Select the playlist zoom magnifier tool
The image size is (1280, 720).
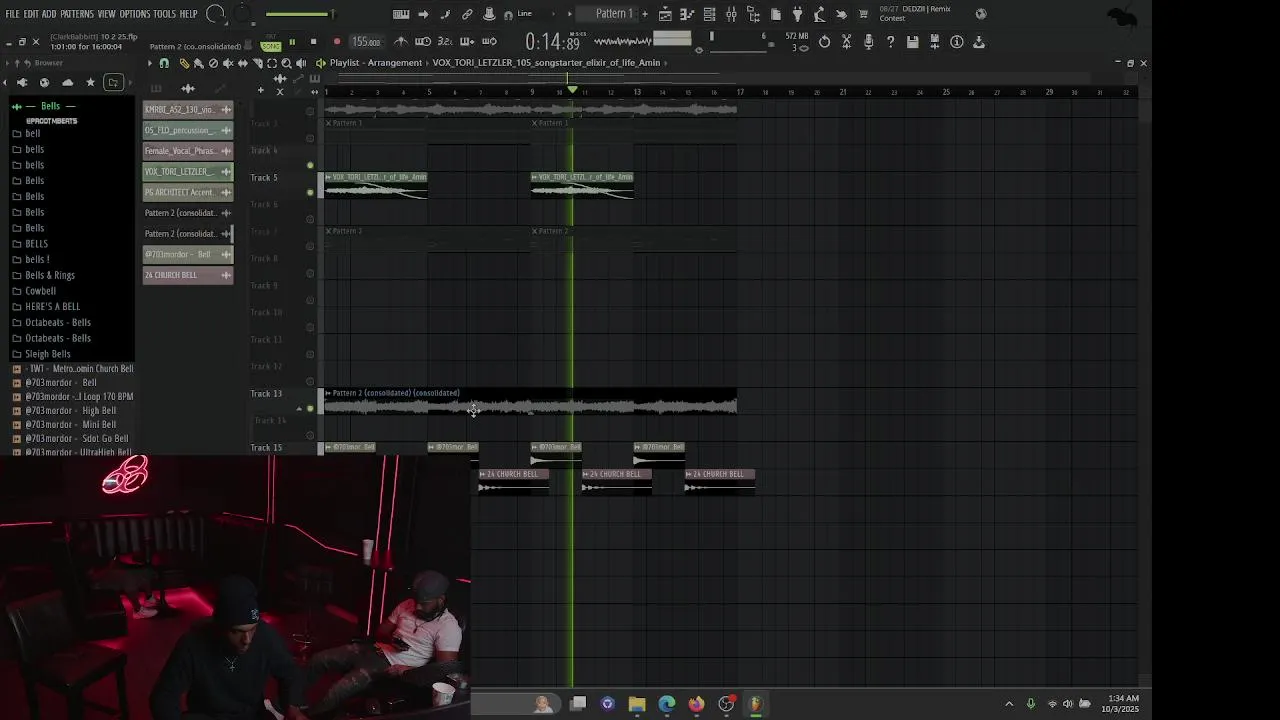coord(286,63)
